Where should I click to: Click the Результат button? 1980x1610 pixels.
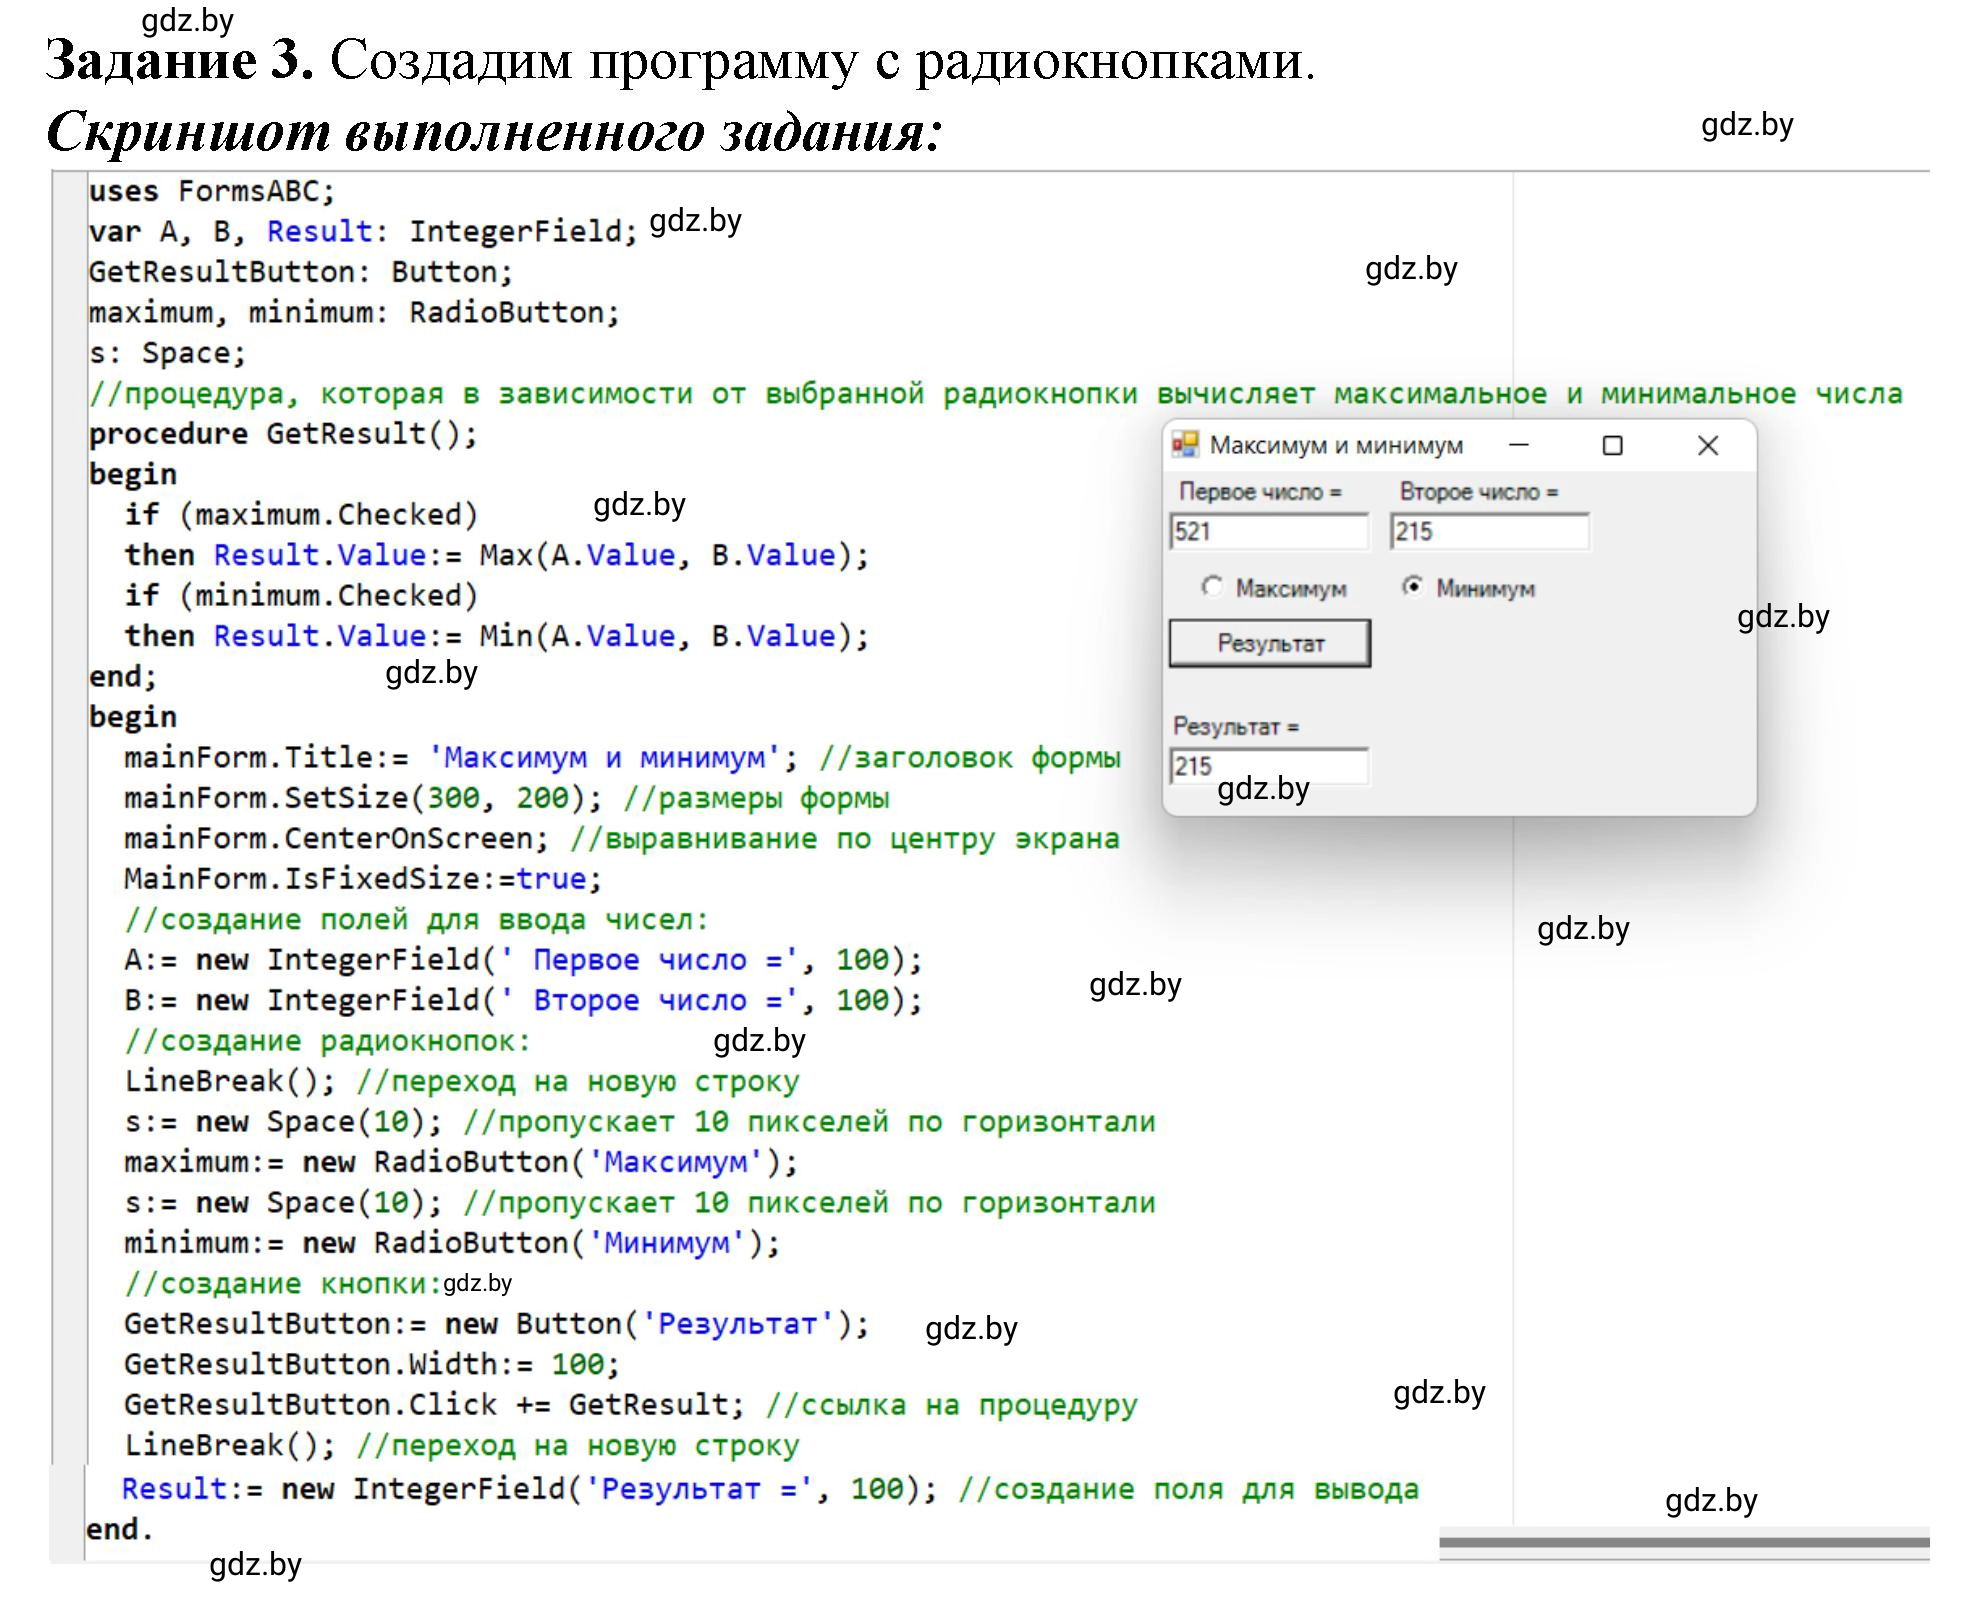pyautogui.click(x=1270, y=643)
